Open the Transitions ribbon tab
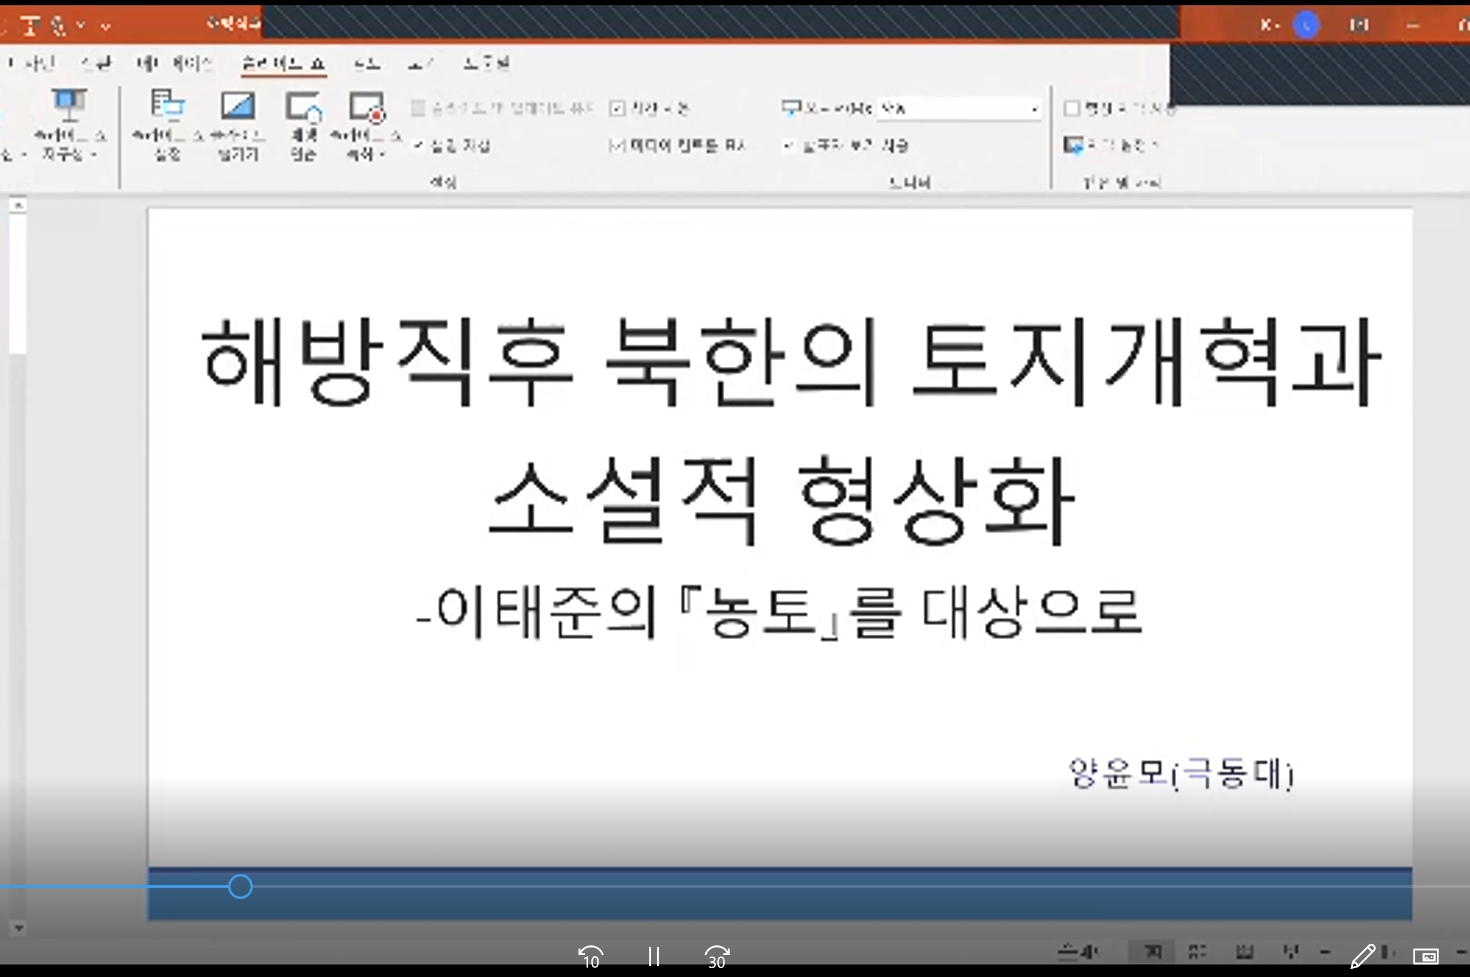Viewport: 1470px width, 977px height. (x=96, y=63)
